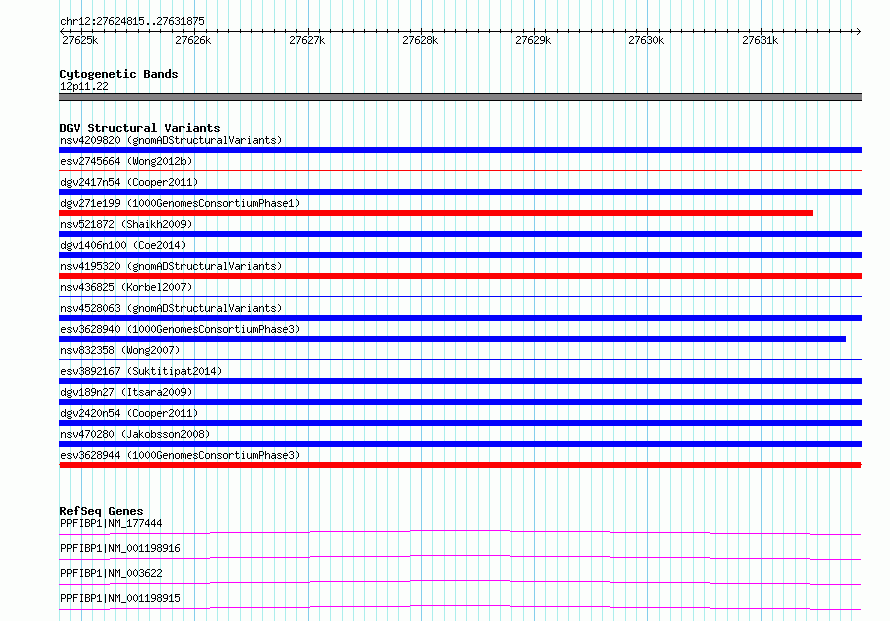Select nsv4195320 gnomAD variant label
890x621 pixels.
pos(171,266)
